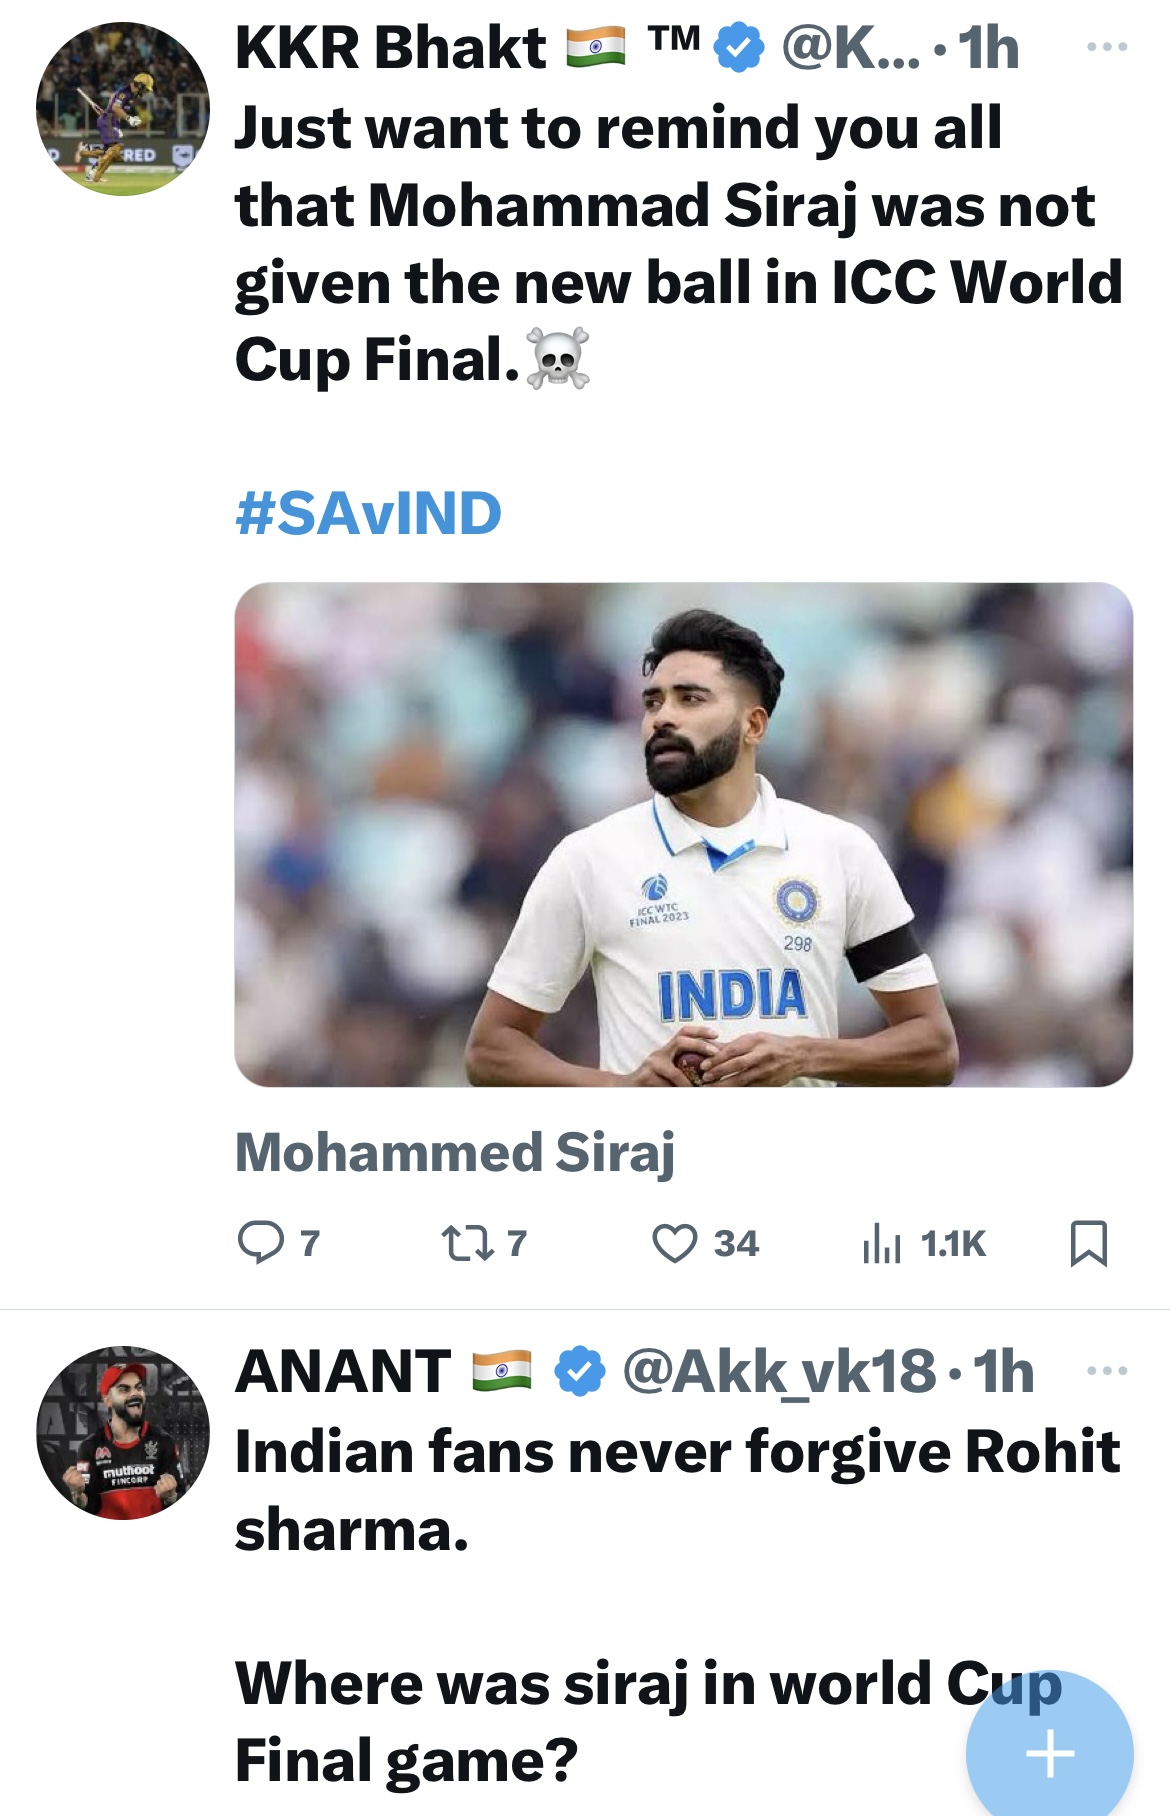Open the #SAvIND hashtag
This screenshot has height=1816, width=1170.
coord(368,513)
